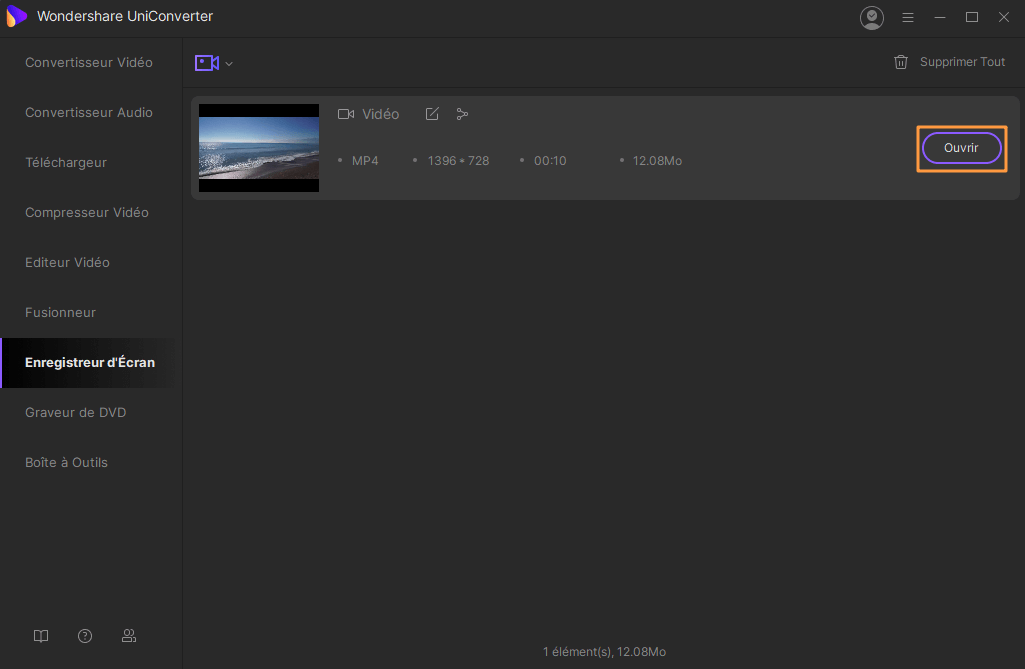Click the help question mark icon
This screenshot has height=669, width=1025.
coord(85,636)
